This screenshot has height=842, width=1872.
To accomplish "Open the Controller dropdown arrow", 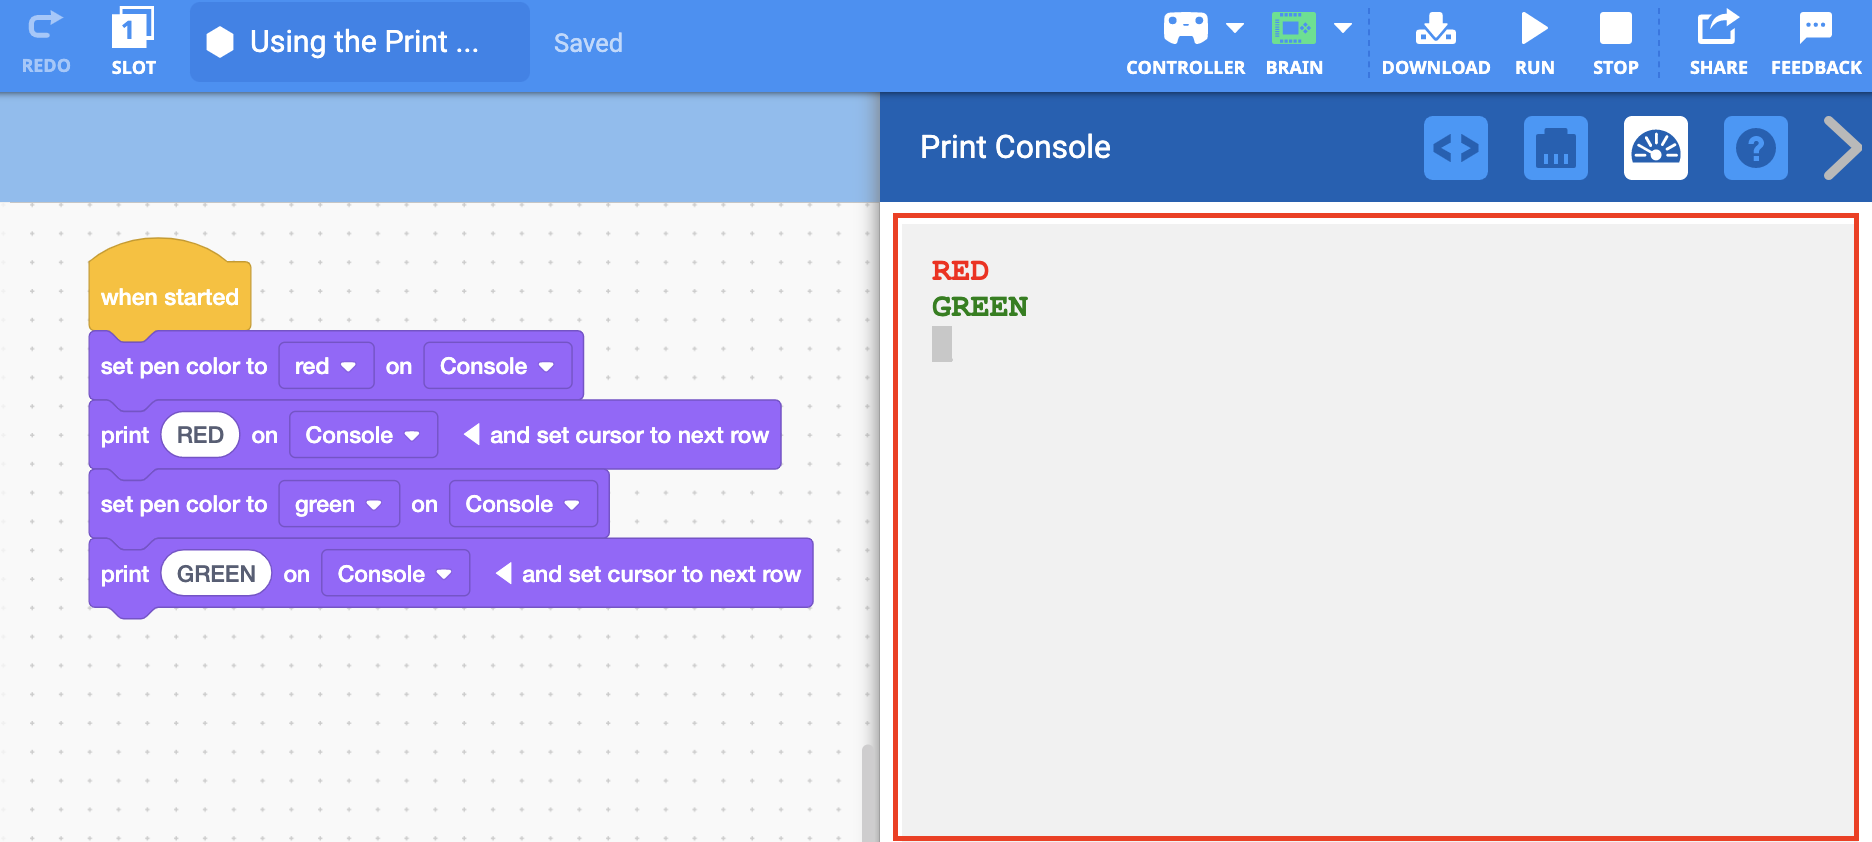I will (1236, 27).
